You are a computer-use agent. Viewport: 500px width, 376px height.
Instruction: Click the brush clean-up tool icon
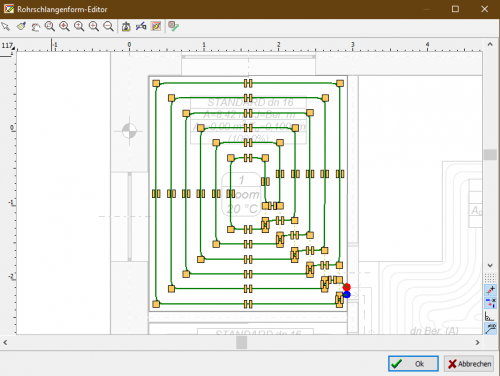(x=21, y=26)
